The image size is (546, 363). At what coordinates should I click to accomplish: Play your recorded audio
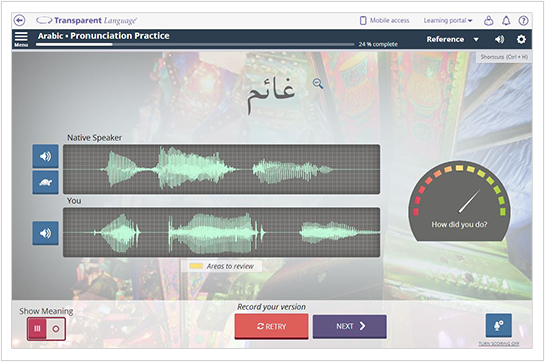[x=45, y=233]
